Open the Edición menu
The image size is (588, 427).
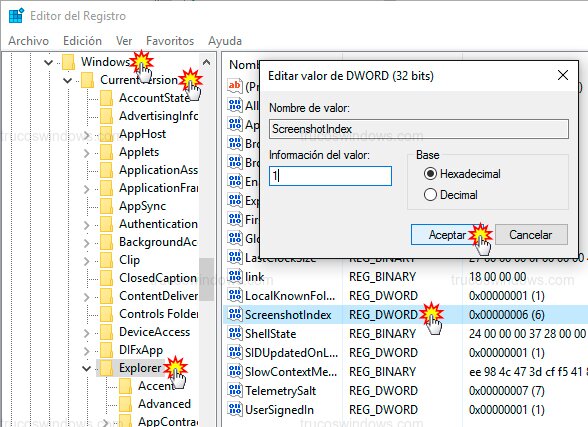tap(82, 40)
